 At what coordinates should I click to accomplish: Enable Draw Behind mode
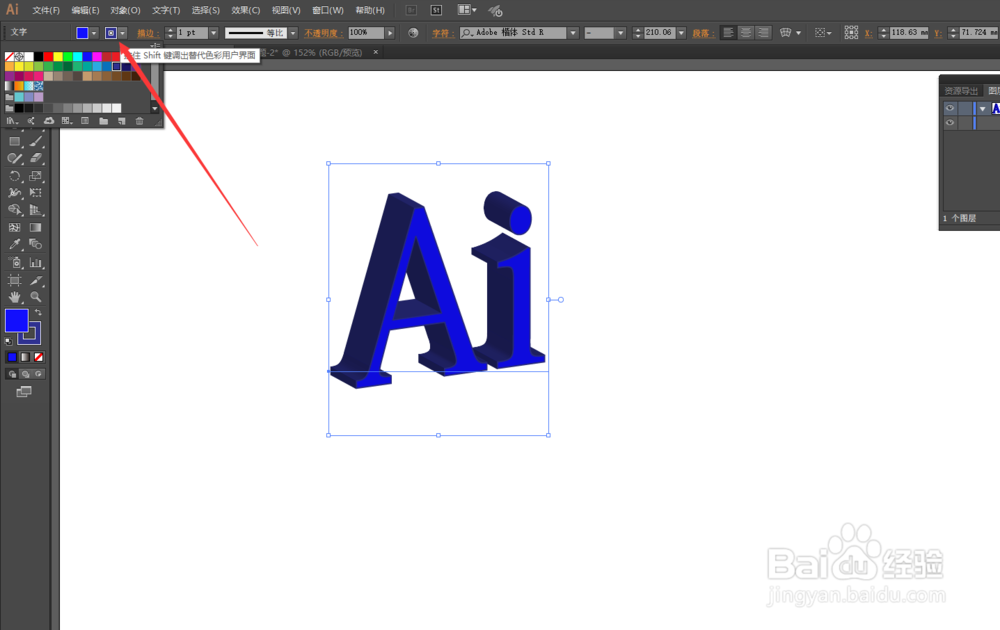coord(26,374)
